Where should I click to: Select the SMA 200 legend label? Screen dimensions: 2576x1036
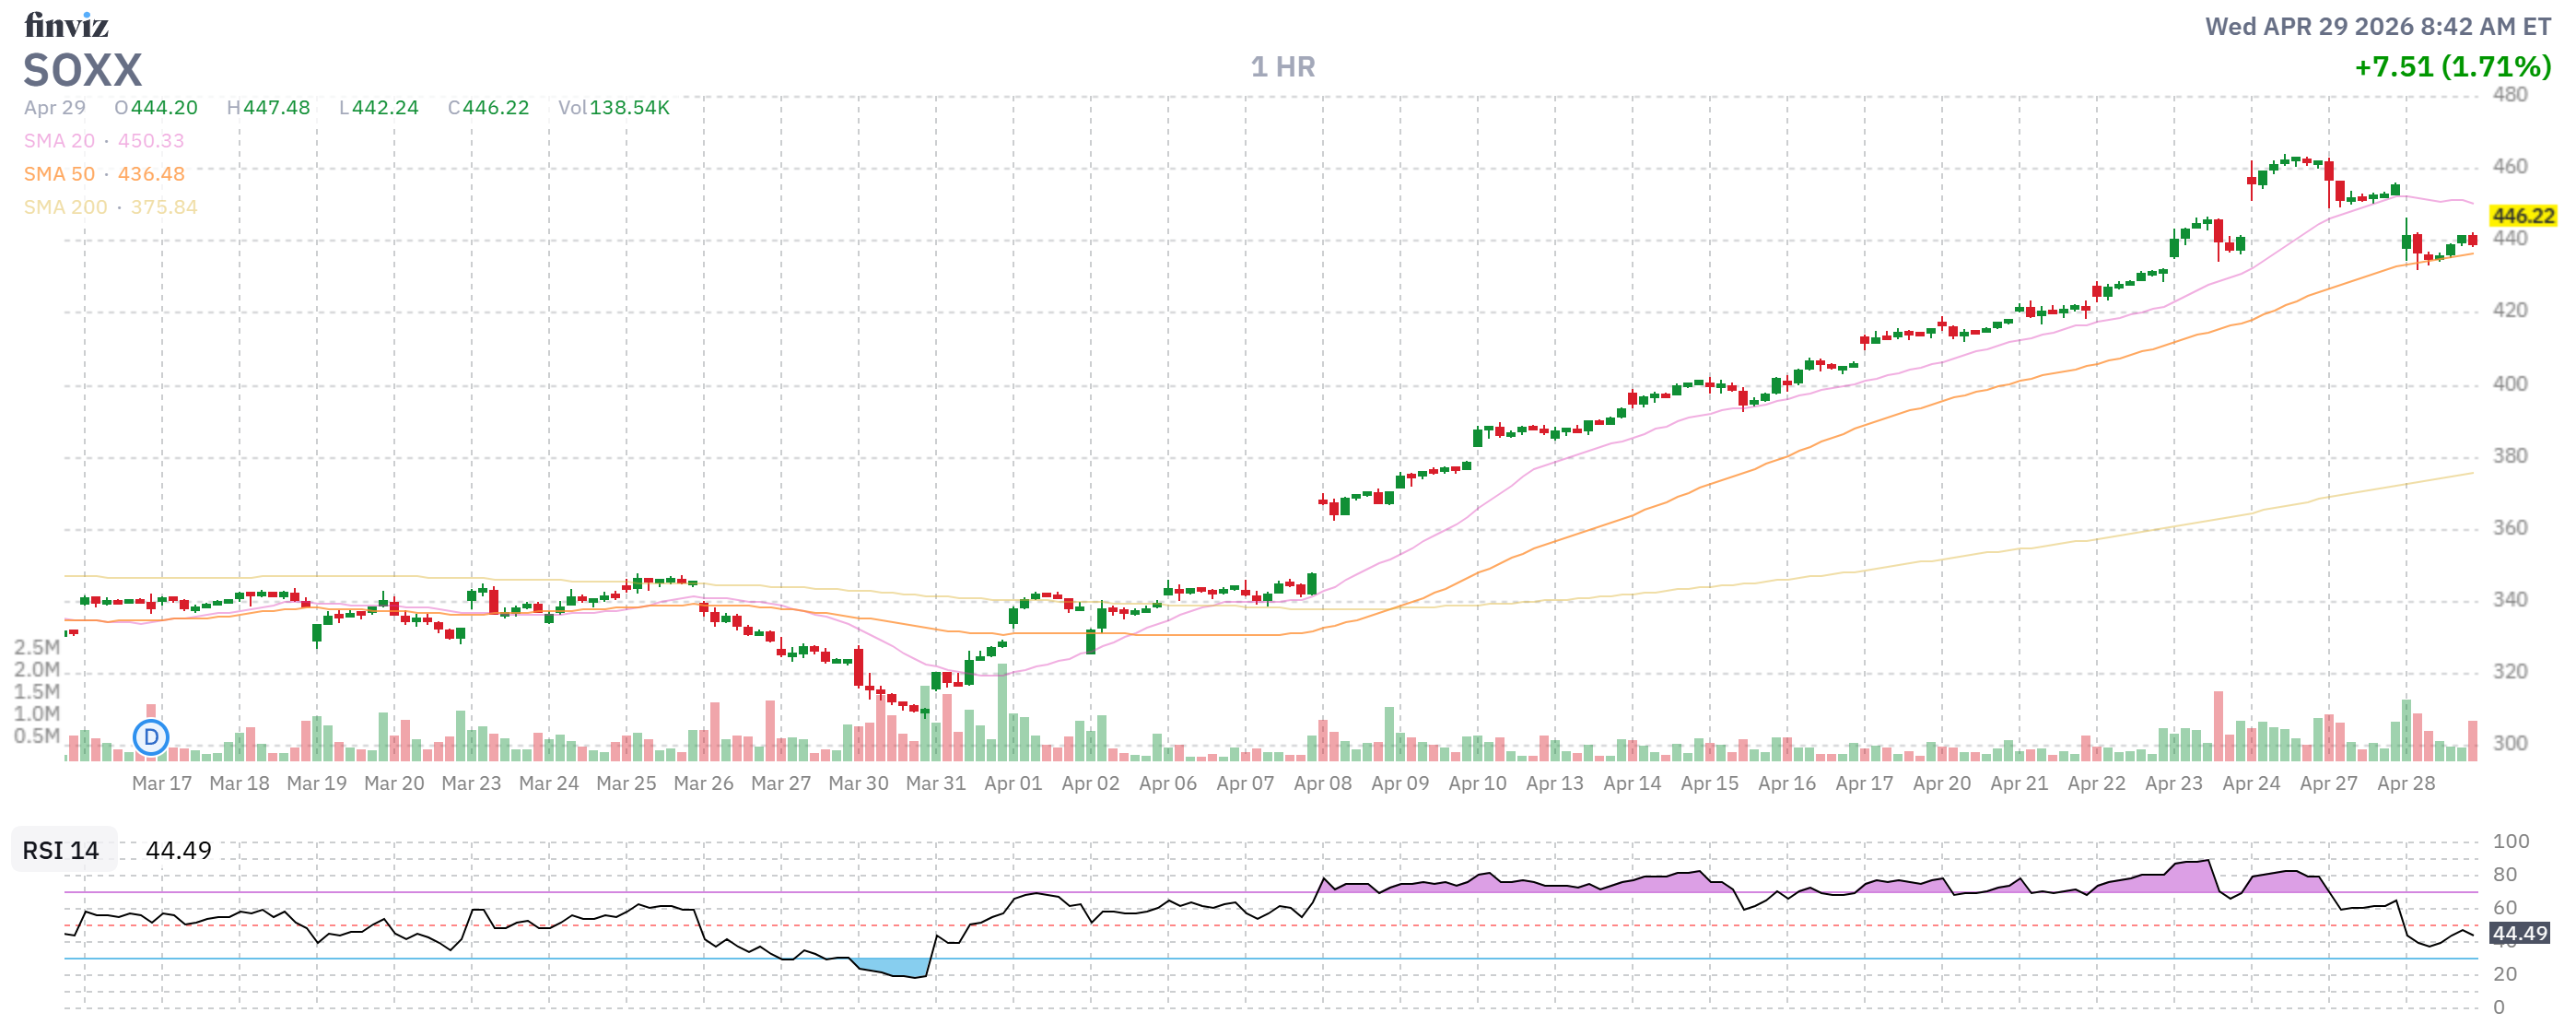[x=65, y=207]
